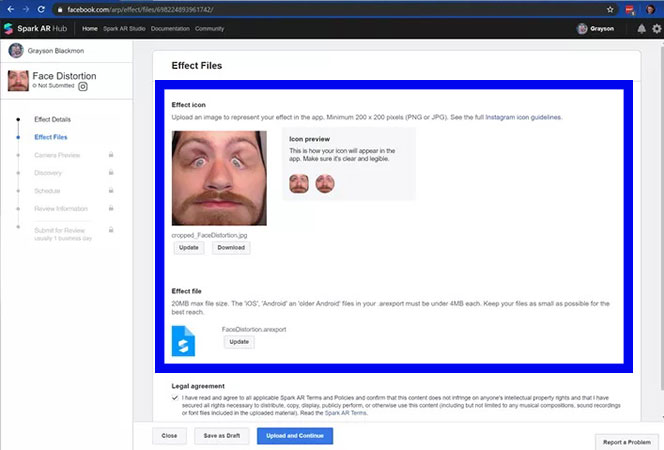Select the Effect Files step
This screenshot has height=450, width=664.
click(x=51, y=137)
